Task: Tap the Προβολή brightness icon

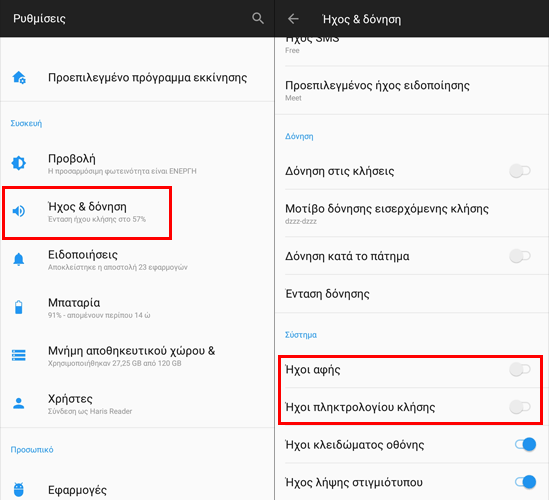Action: click(19, 163)
